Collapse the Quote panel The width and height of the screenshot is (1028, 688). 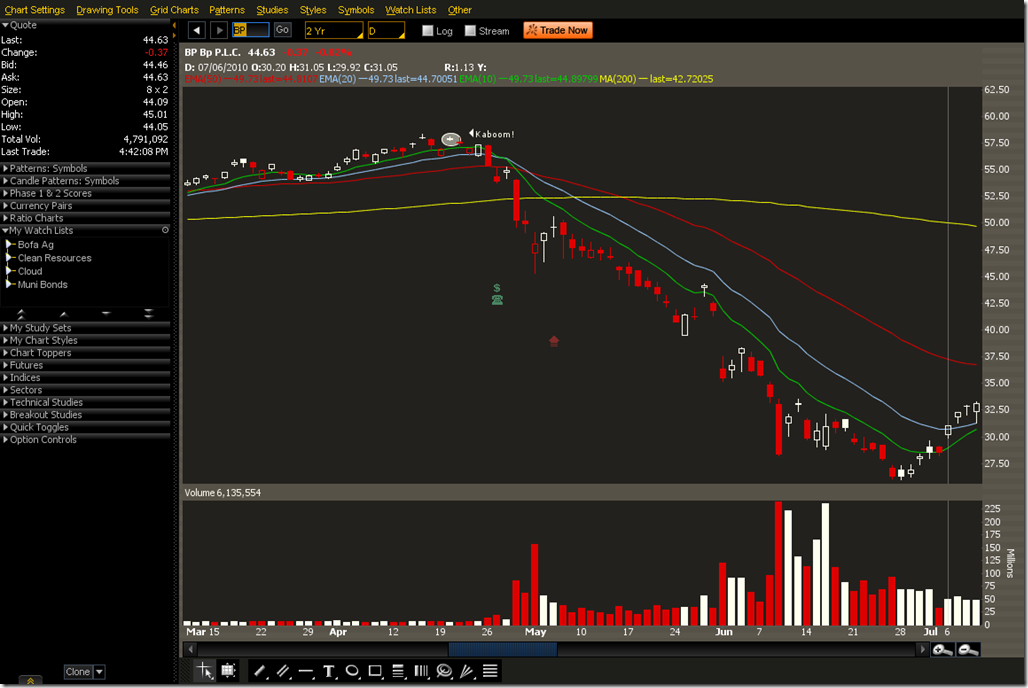pos(5,25)
